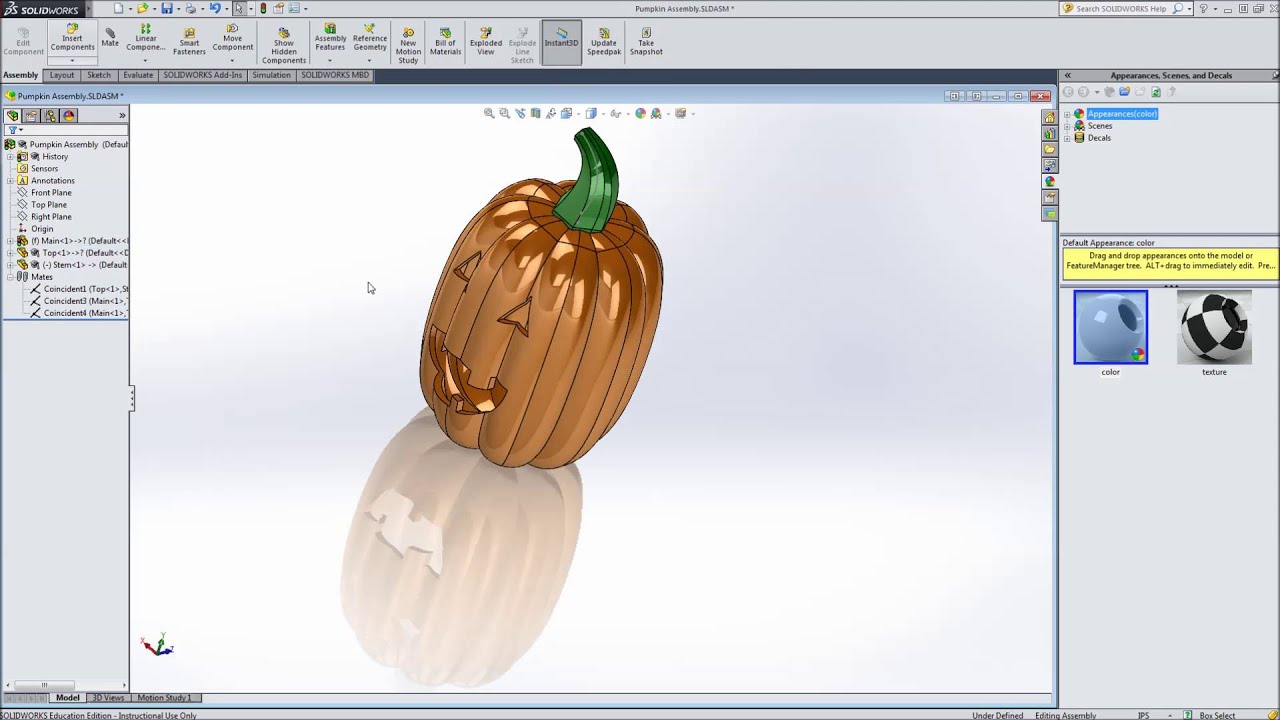The width and height of the screenshot is (1280, 720).
Task: Click the Search SOLIDWORKS Help field
Action: (x=1123, y=8)
